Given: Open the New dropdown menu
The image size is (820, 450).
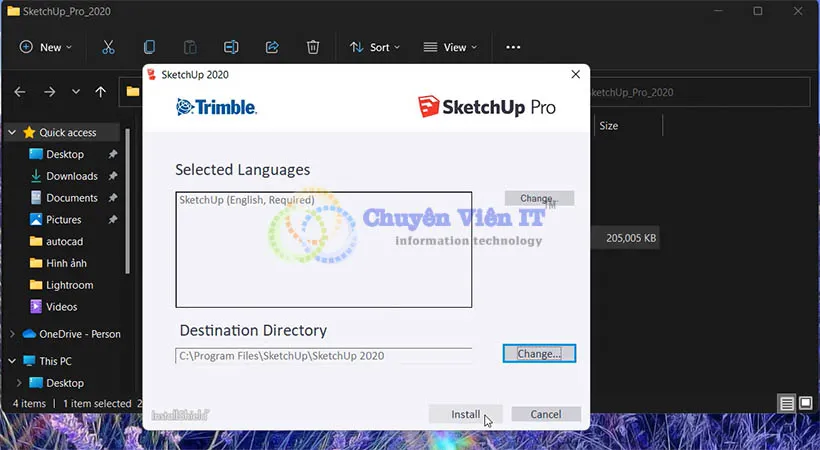Looking at the screenshot, I should (x=42, y=47).
